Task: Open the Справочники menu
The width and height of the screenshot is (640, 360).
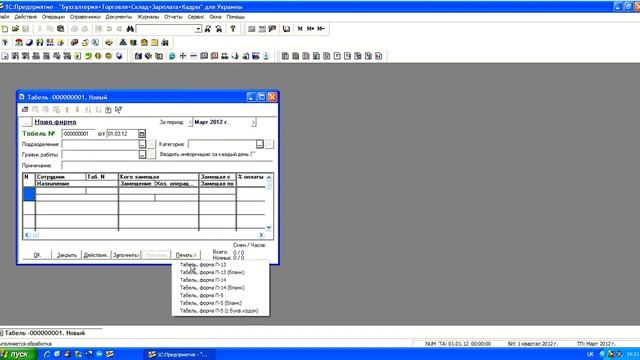Action: point(85,17)
